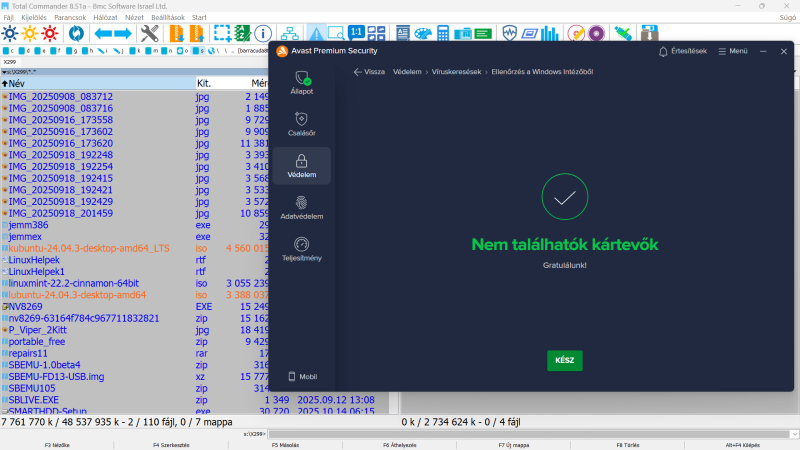This screenshot has width=800, height=450.
Task: Launch the paint palette icon
Action: (422, 34)
